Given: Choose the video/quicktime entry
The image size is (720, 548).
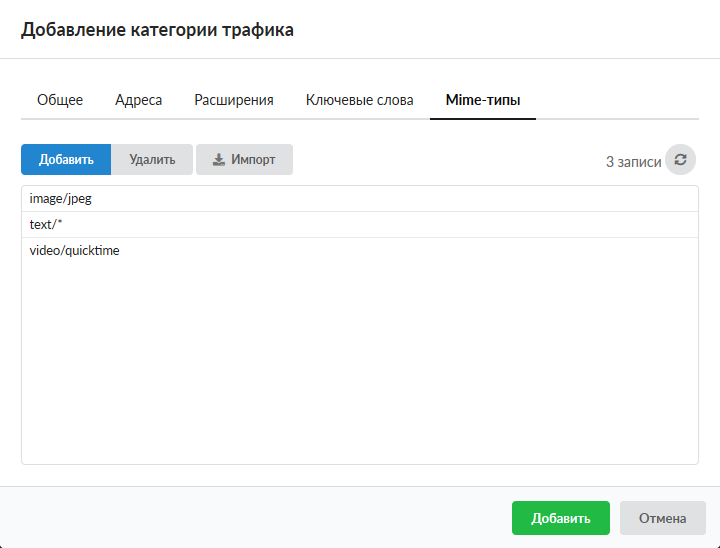Looking at the screenshot, I should point(74,251).
